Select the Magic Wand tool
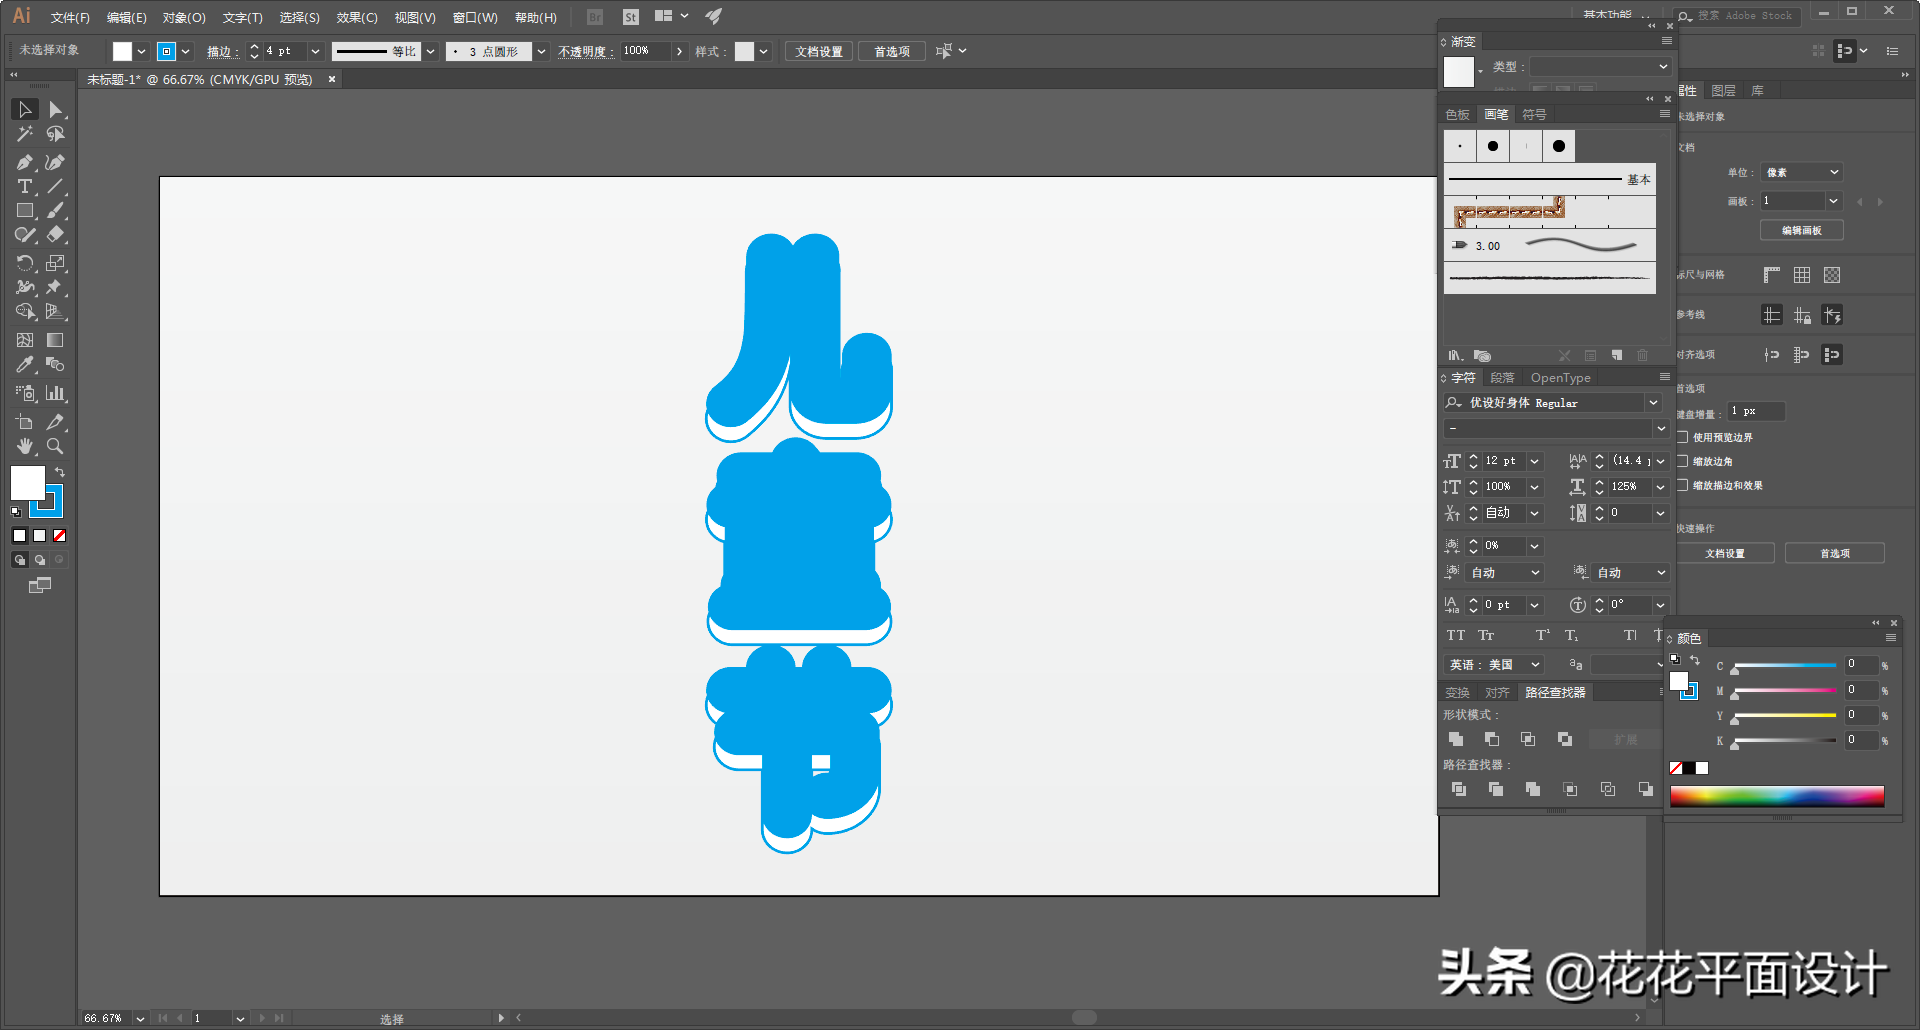1920x1030 pixels. point(24,134)
